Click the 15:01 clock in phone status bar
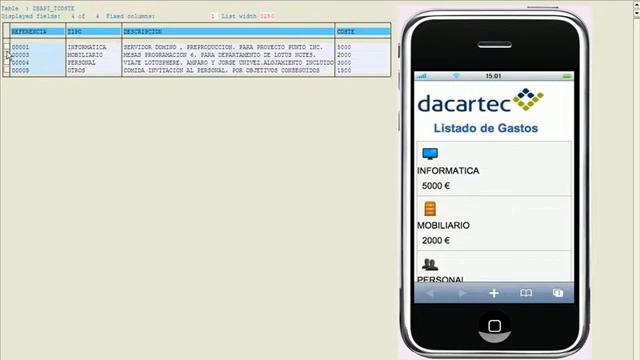Image resolution: width=640 pixels, height=360 pixels. pyautogui.click(x=493, y=76)
